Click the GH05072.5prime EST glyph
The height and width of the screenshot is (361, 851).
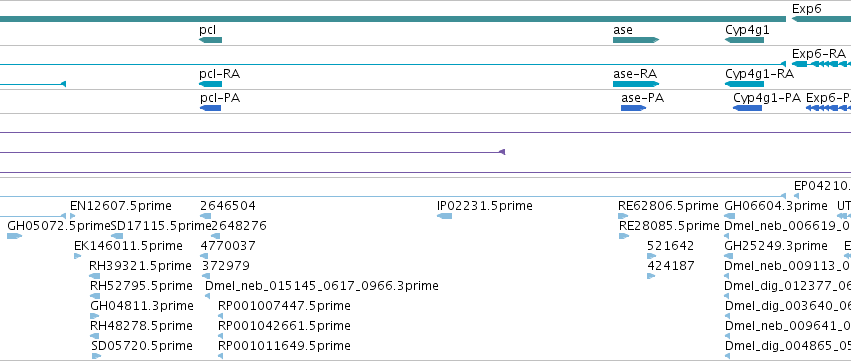[14, 236]
